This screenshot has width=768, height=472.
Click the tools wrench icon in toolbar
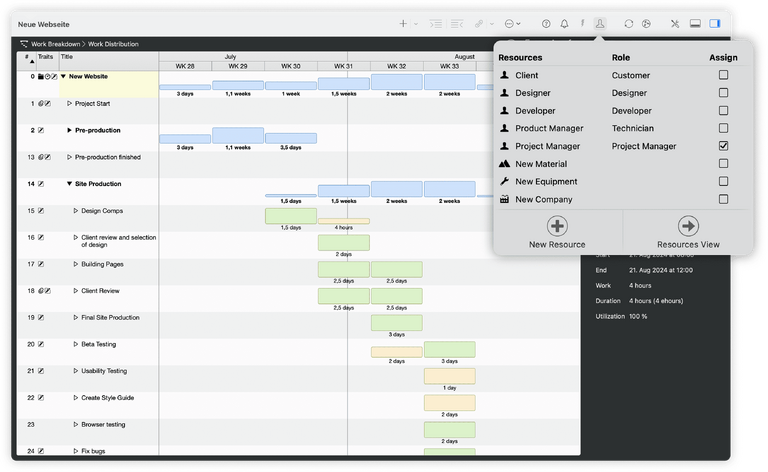[x=674, y=23]
